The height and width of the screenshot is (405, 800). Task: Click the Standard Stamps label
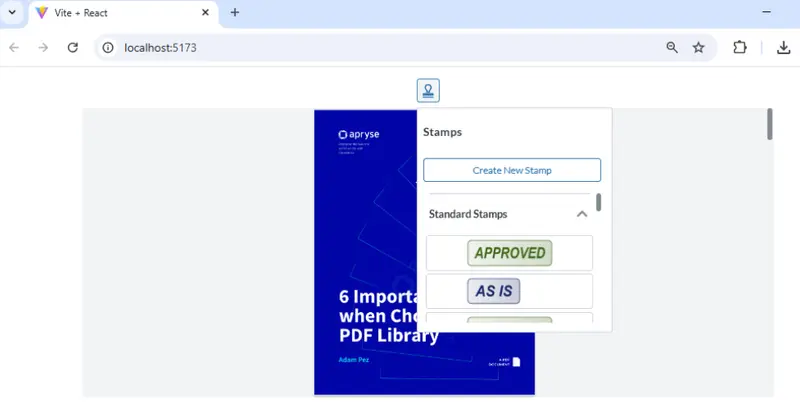click(468, 214)
